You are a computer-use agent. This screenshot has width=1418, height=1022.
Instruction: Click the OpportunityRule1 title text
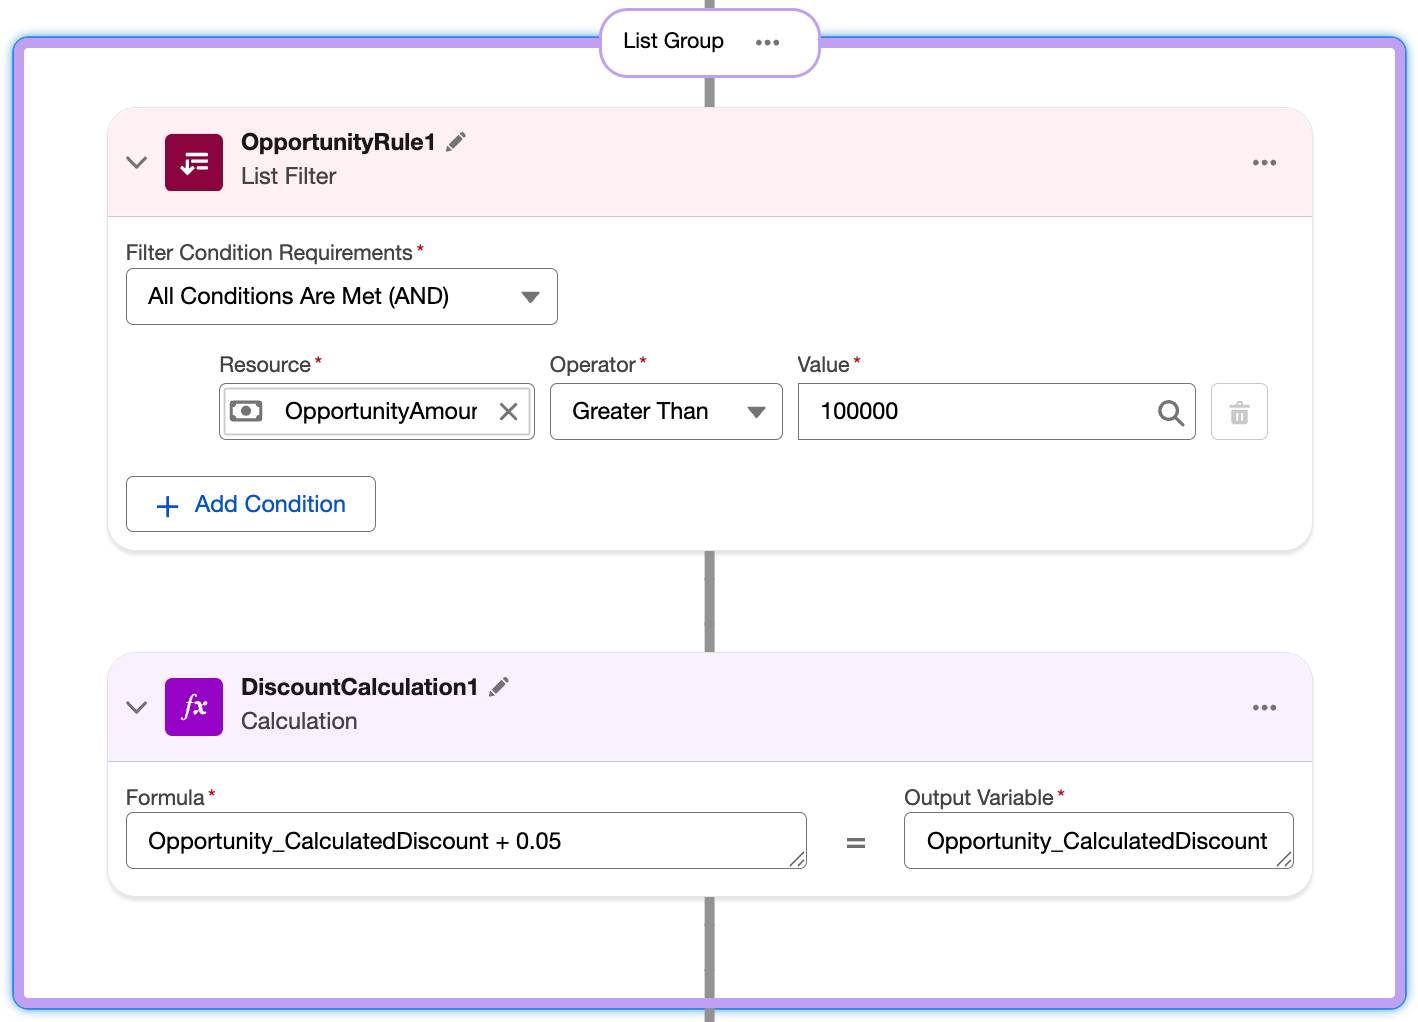(x=338, y=142)
